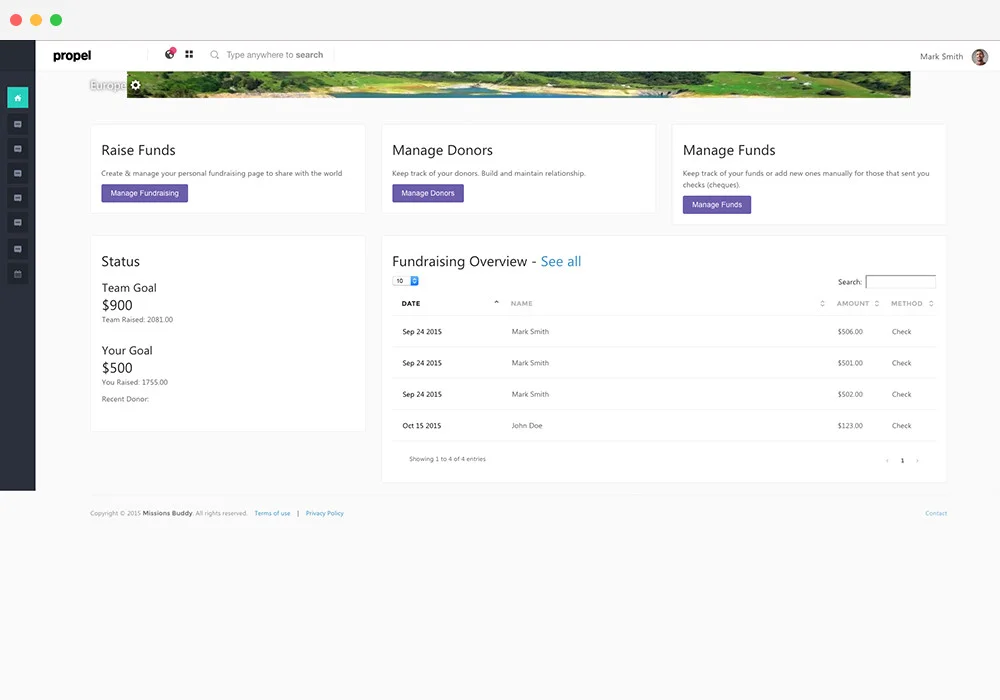Click the DATE column ascending sort arrow
This screenshot has width=1000, height=700.
(x=497, y=300)
